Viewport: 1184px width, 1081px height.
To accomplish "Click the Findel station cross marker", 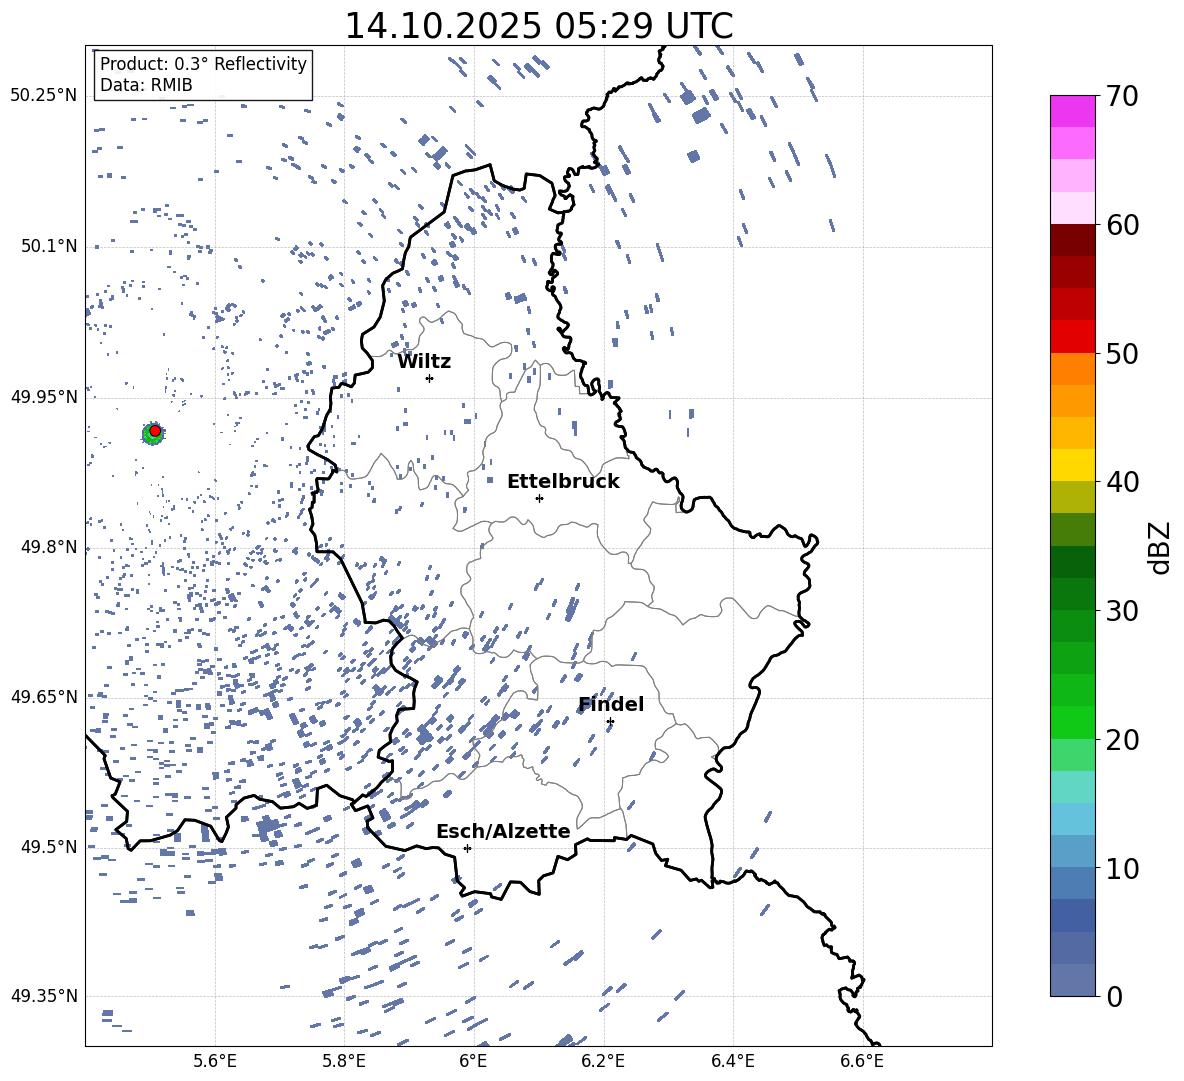I will (x=610, y=721).
